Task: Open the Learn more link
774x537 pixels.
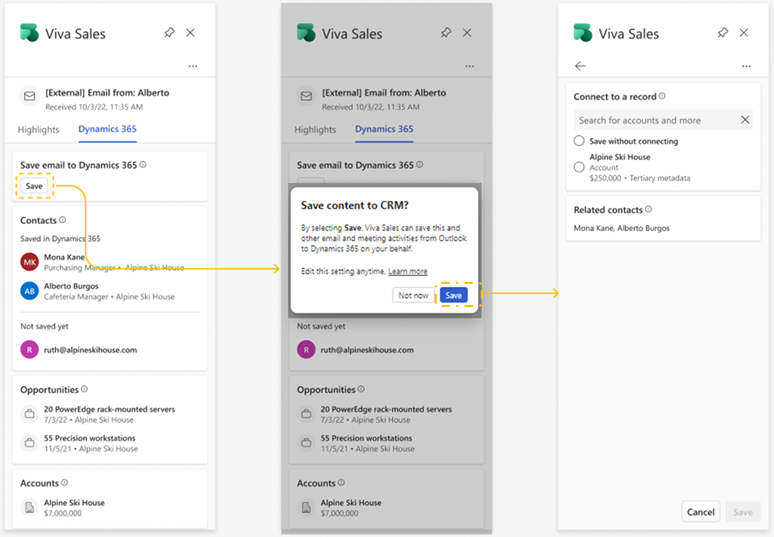Action: click(x=408, y=271)
